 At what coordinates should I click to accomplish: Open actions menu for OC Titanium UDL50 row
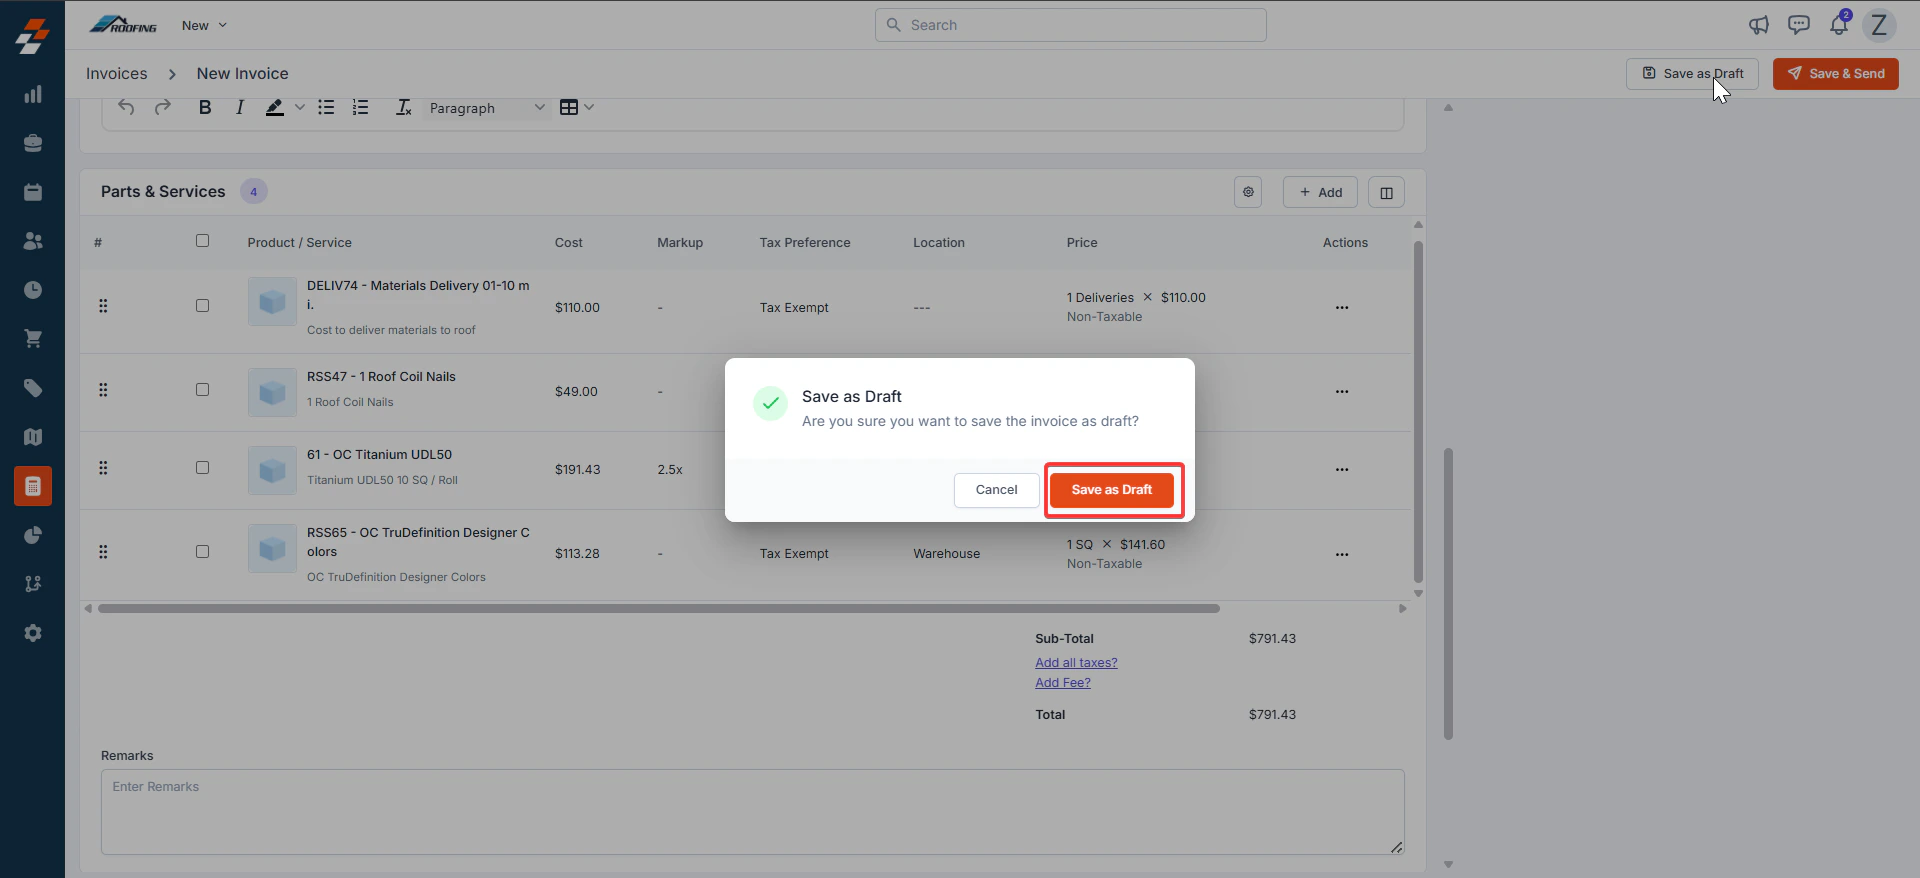point(1342,470)
